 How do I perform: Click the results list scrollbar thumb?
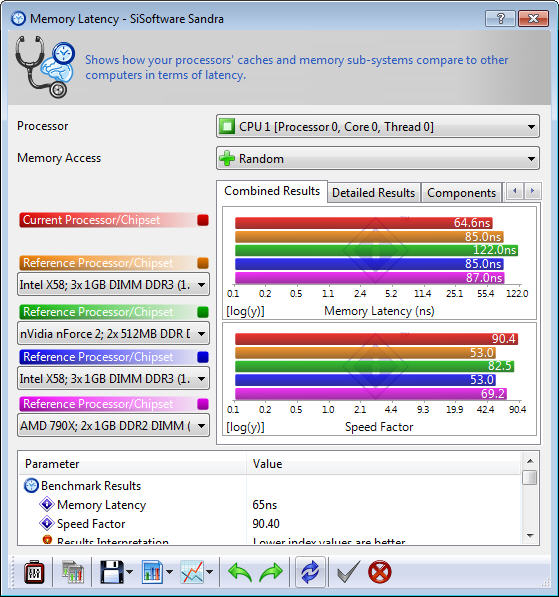pyautogui.click(x=530, y=477)
